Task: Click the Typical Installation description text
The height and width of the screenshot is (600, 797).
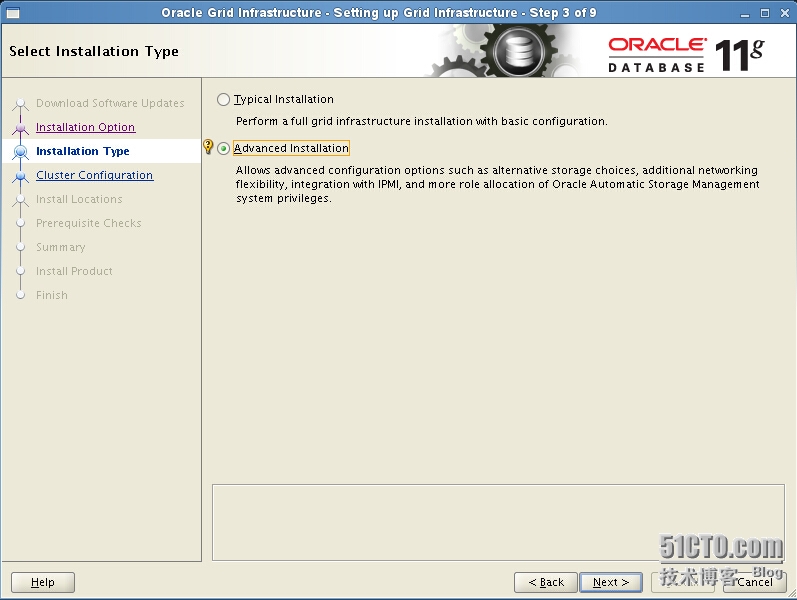Action: (422, 121)
